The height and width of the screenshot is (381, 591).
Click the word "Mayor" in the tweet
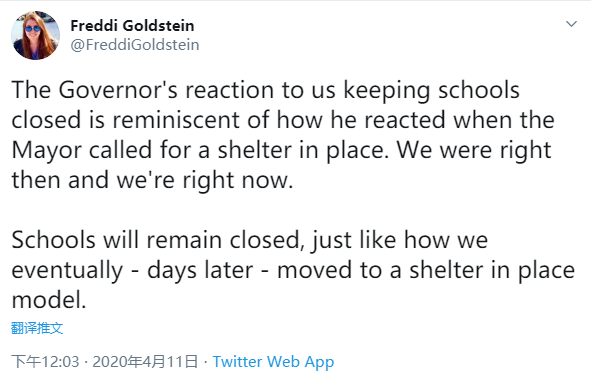pyautogui.click(x=47, y=150)
